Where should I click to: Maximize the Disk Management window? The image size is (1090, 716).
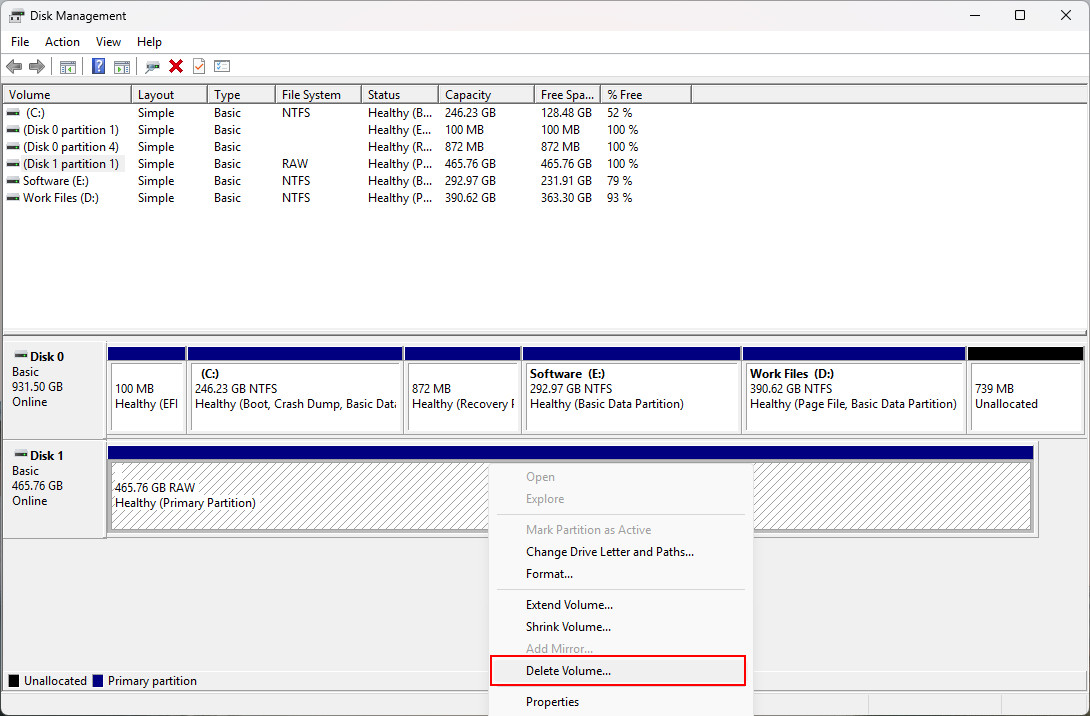1020,15
